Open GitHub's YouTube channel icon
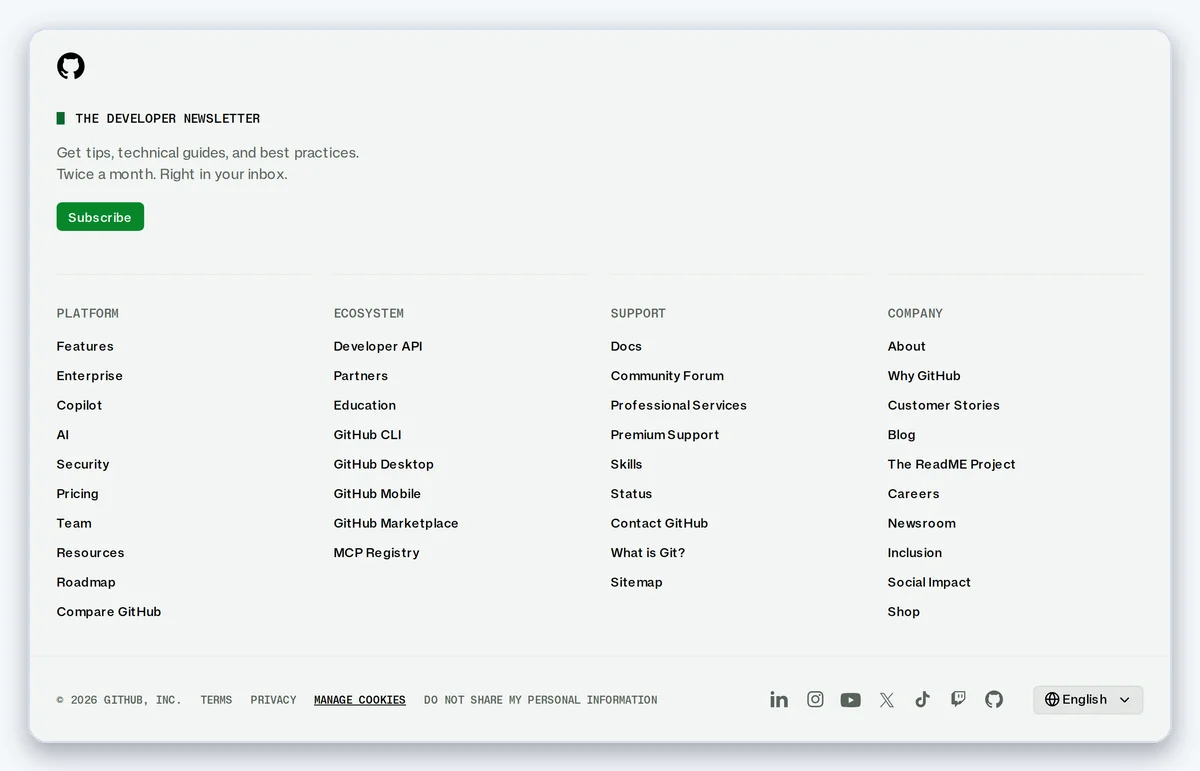 [x=851, y=700]
